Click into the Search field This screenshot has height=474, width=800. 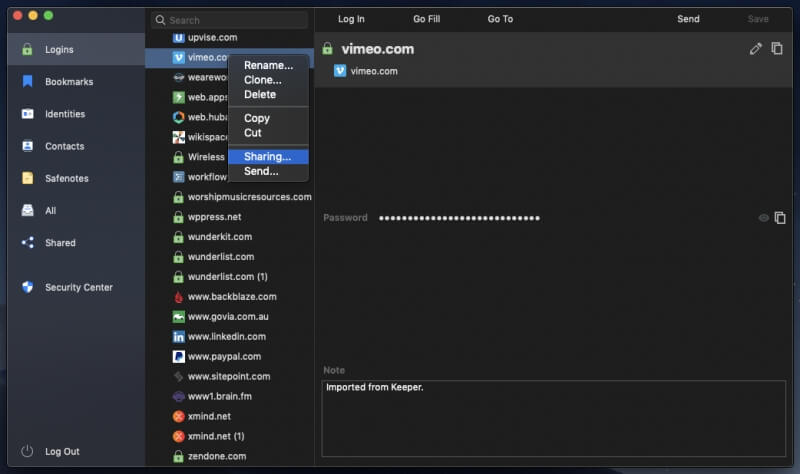230,20
